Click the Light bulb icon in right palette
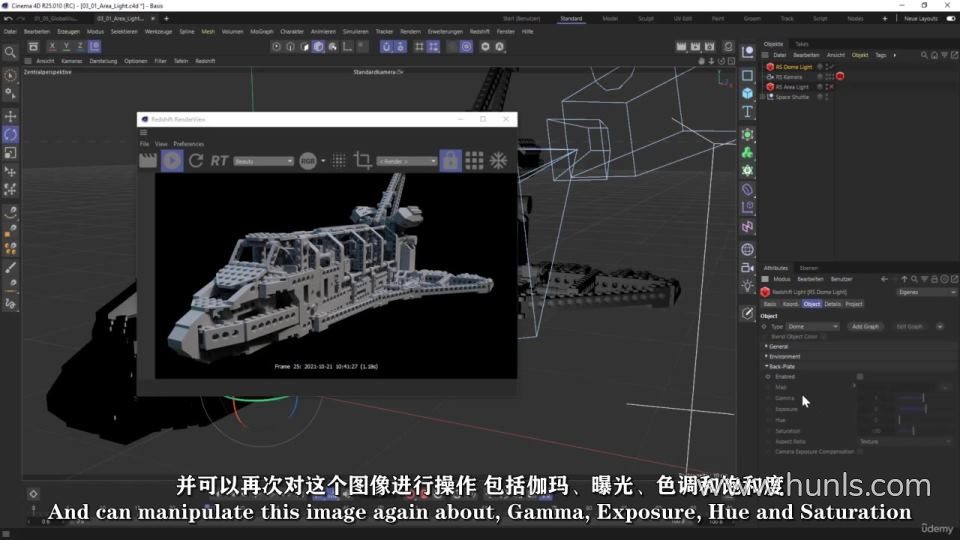 748,286
